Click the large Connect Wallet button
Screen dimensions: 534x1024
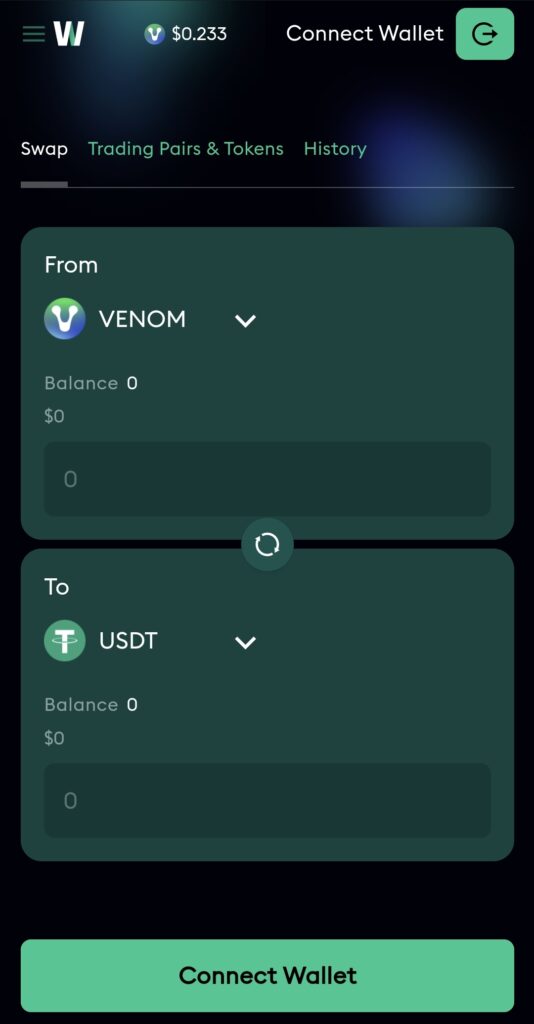coord(267,975)
